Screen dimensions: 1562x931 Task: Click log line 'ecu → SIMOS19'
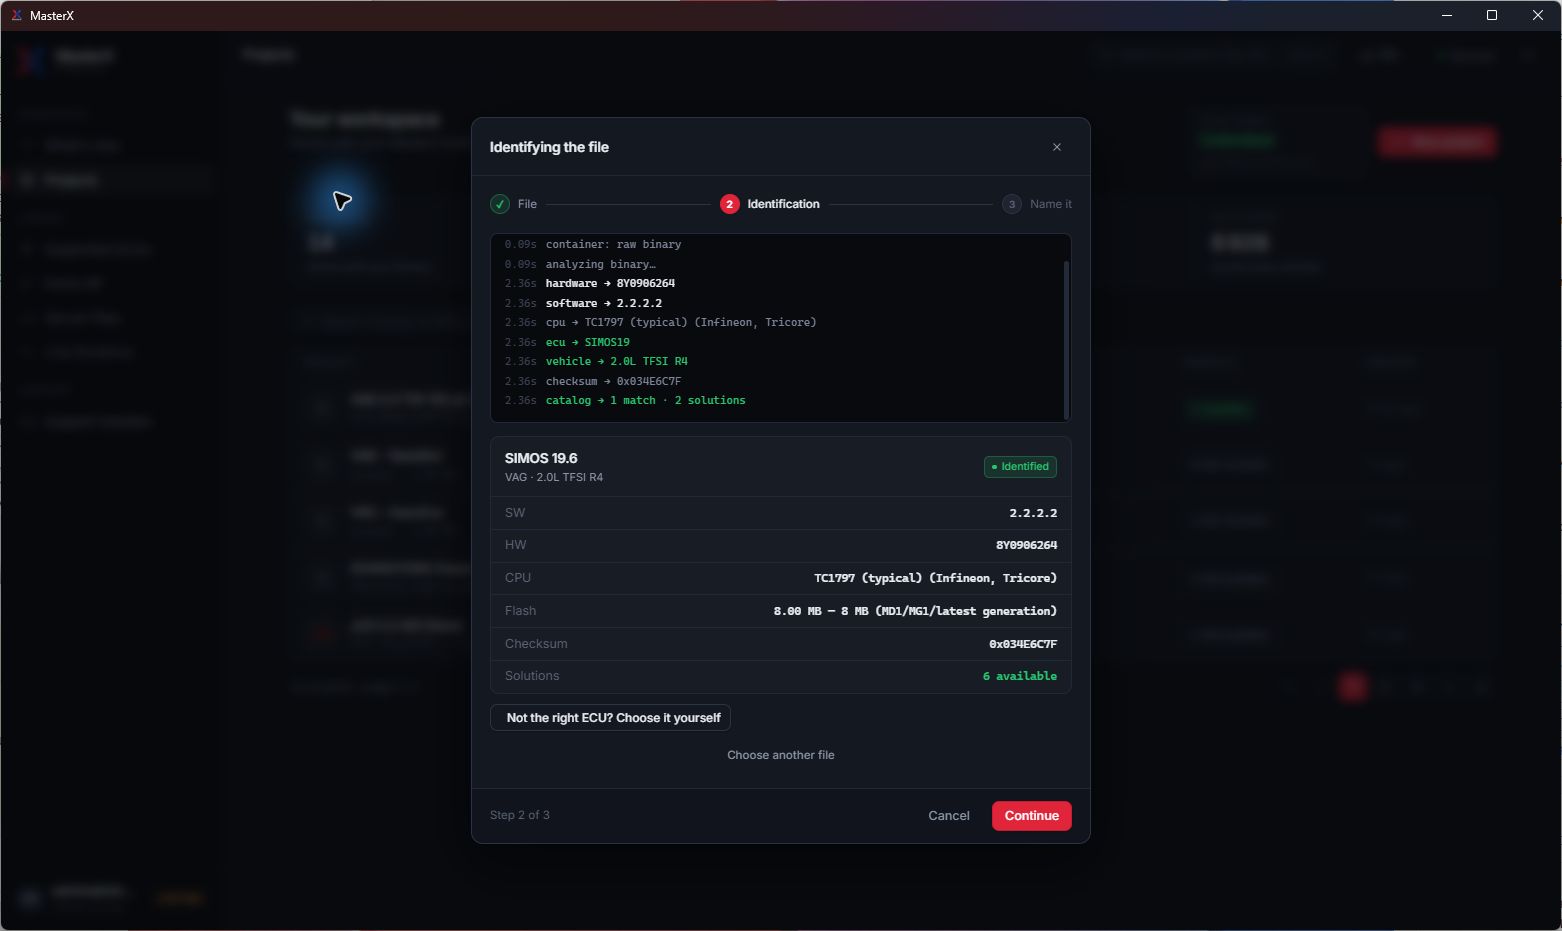[x=588, y=342]
